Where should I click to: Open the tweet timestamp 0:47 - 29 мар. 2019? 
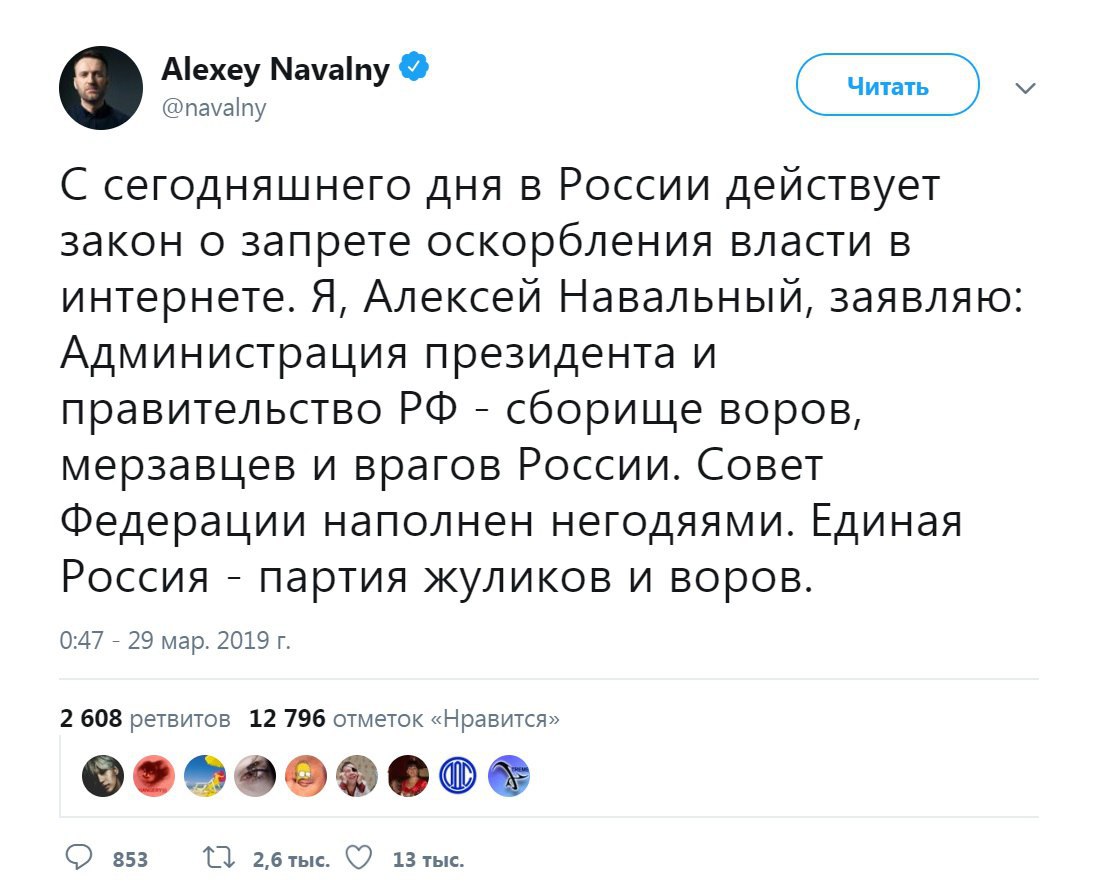click(x=175, y=640)
